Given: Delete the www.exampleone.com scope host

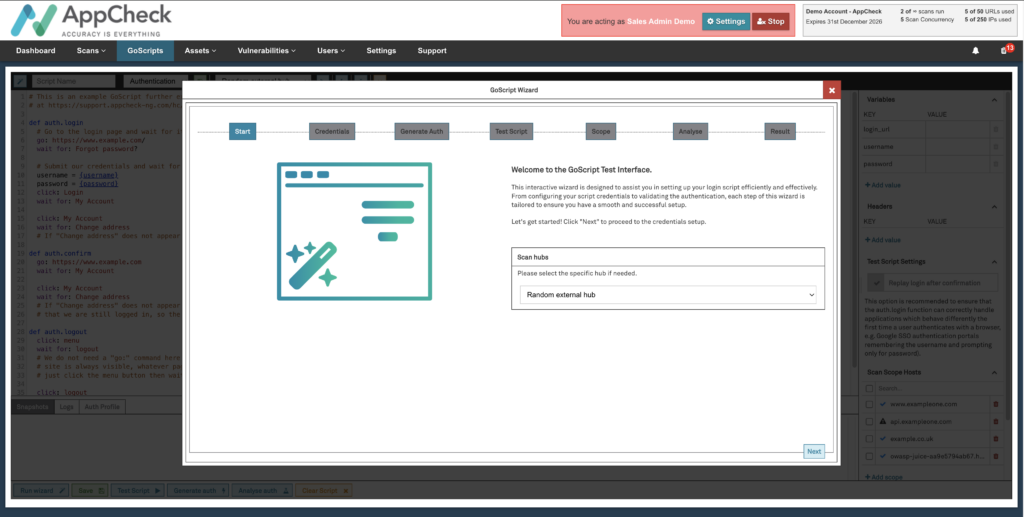Looking at the screenshot, I should pos(995,404).
